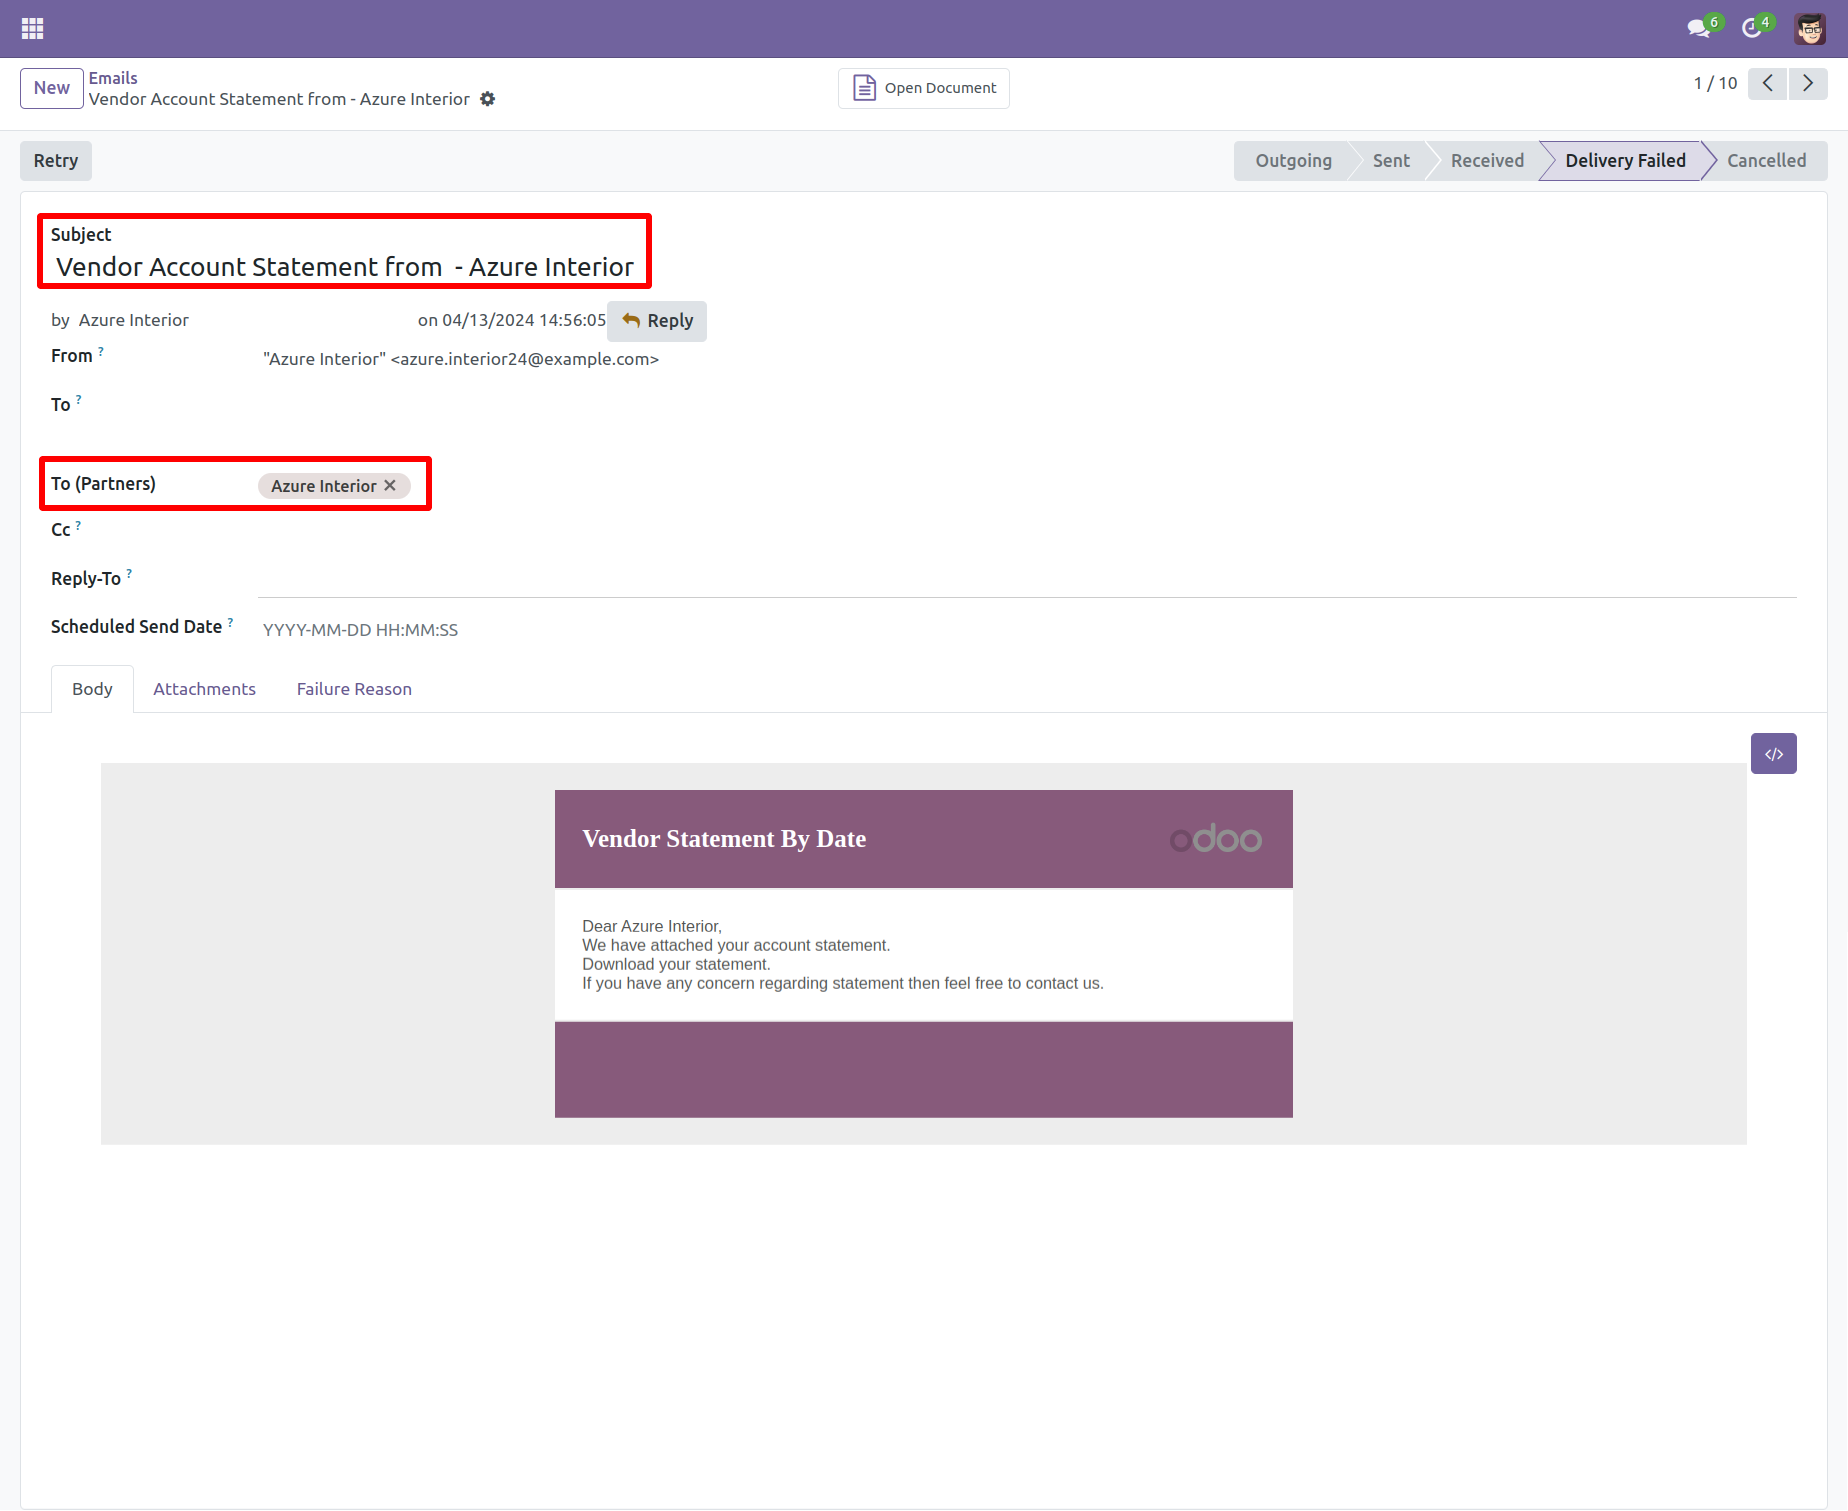Open the conversations messages icon
The image size is (1848, 1511).
click(x=1699, y=28)
